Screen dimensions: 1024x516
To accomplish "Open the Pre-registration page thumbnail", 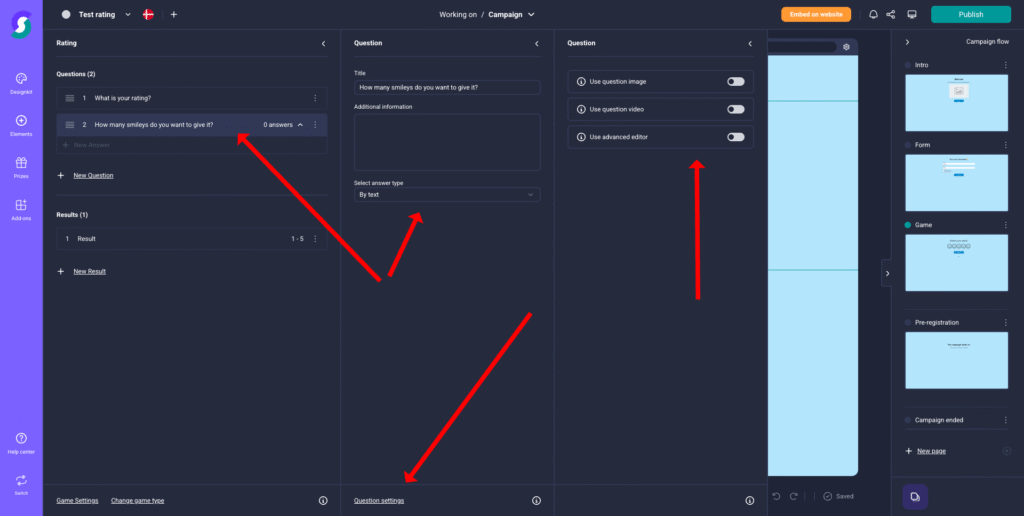I will 956,360.
